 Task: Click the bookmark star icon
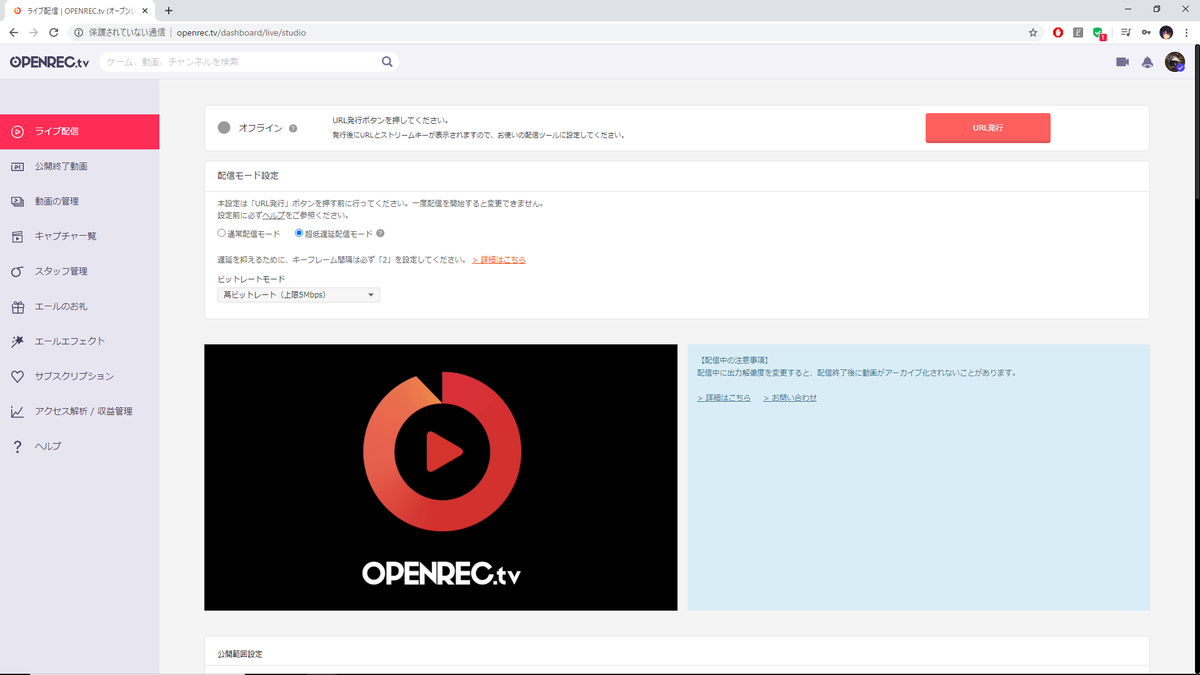click(x=1033, y=32)
